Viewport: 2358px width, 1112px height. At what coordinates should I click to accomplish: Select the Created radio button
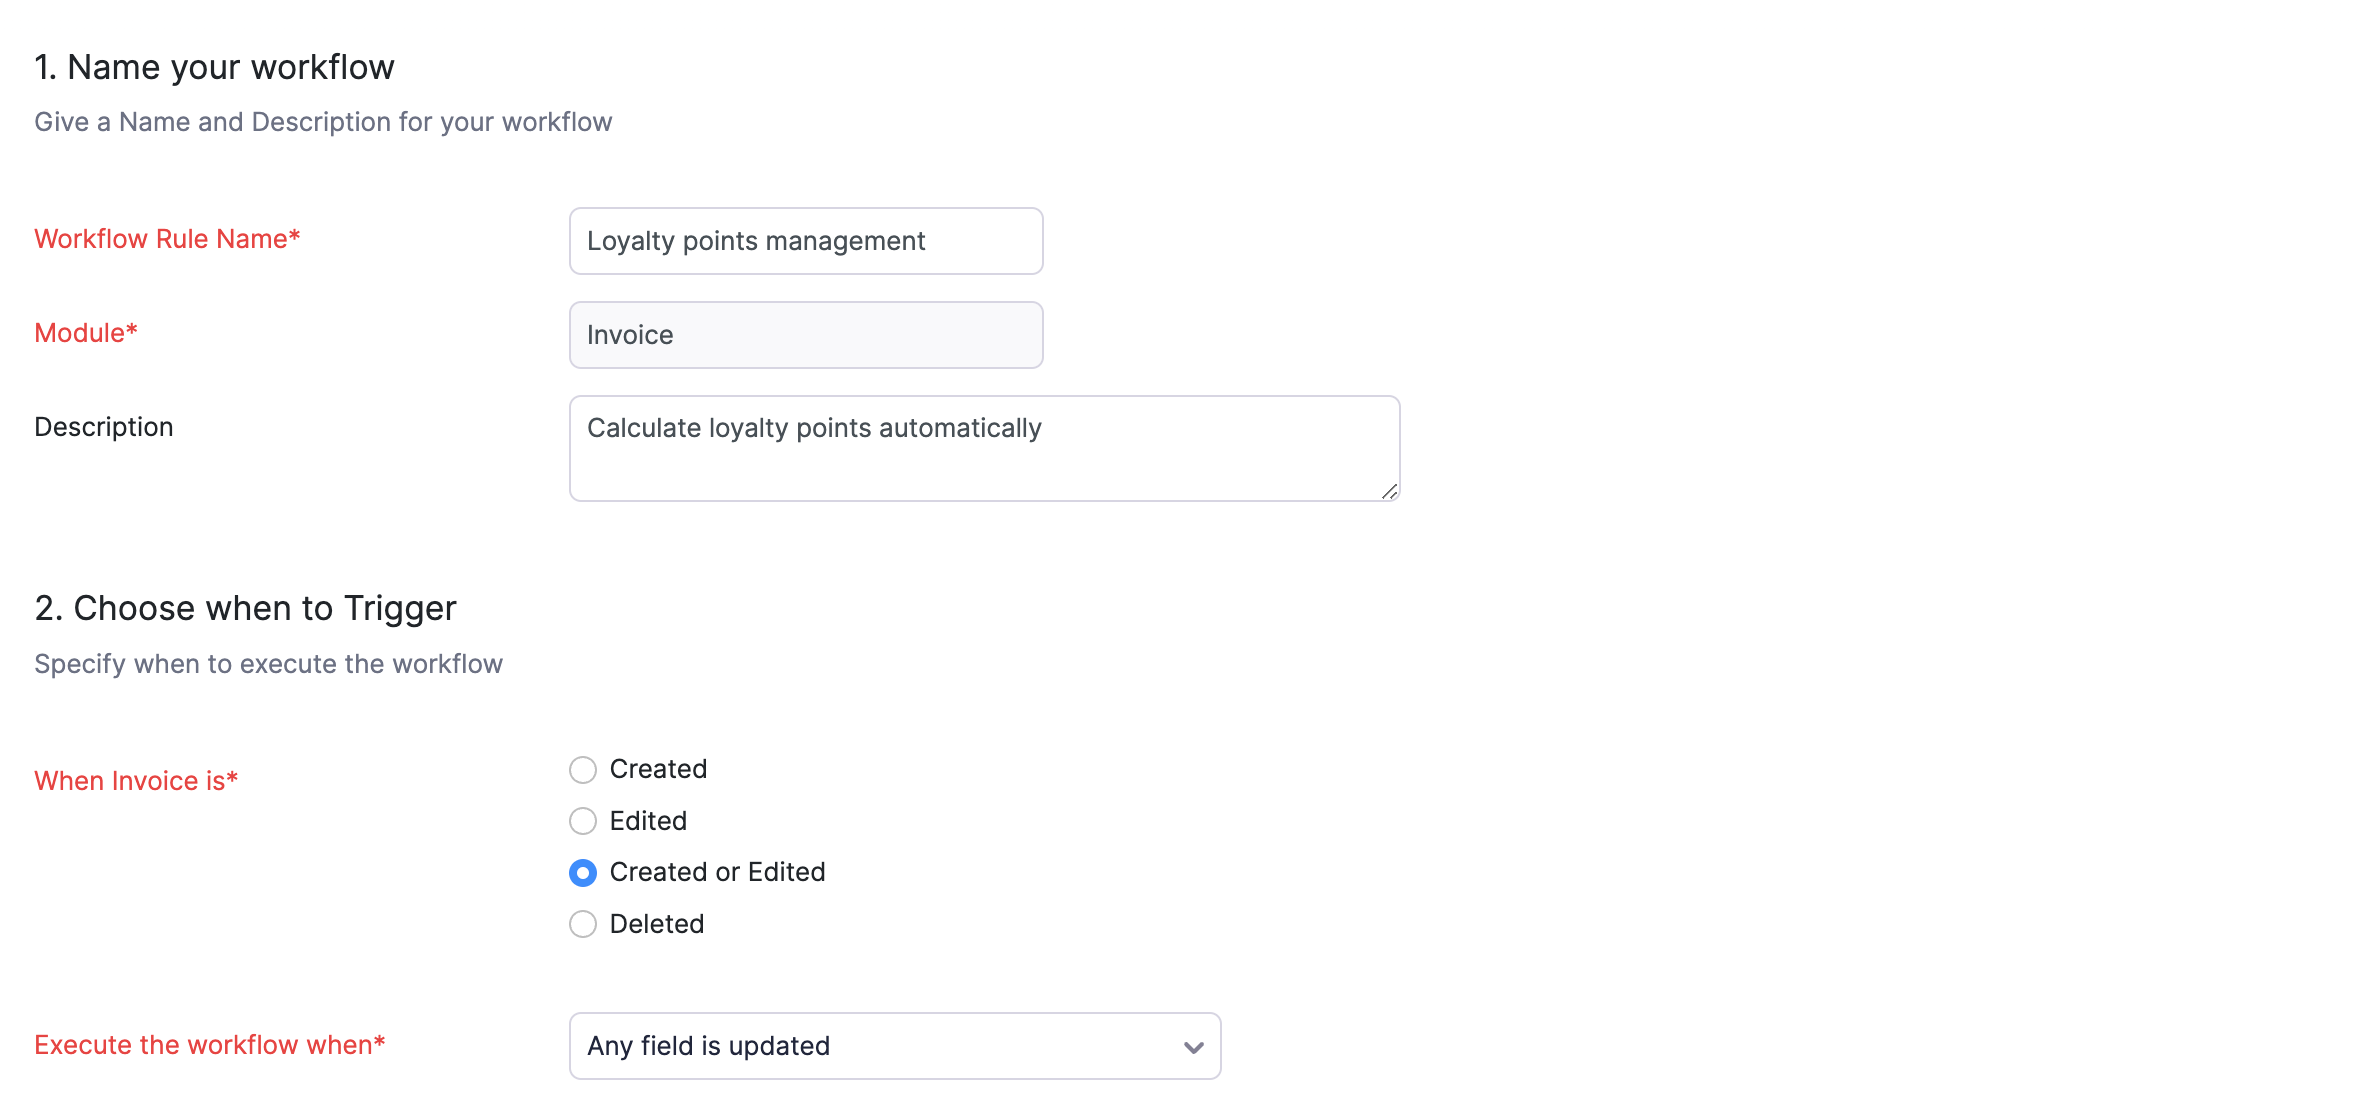click(x=583, y=770)
